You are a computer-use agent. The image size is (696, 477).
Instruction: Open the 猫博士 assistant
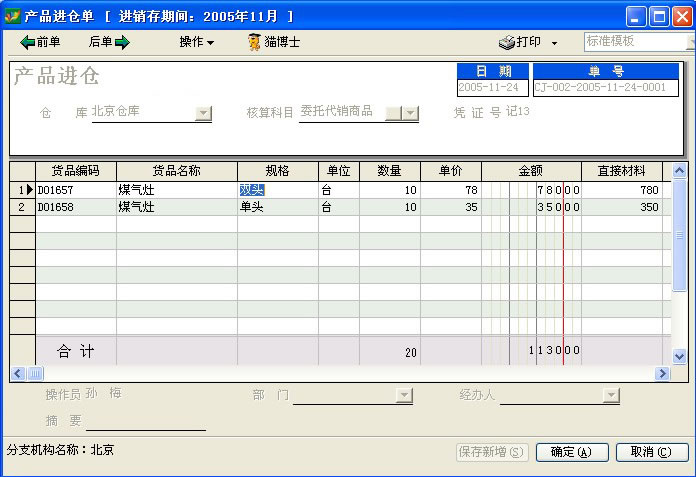(x=274, y=42)
